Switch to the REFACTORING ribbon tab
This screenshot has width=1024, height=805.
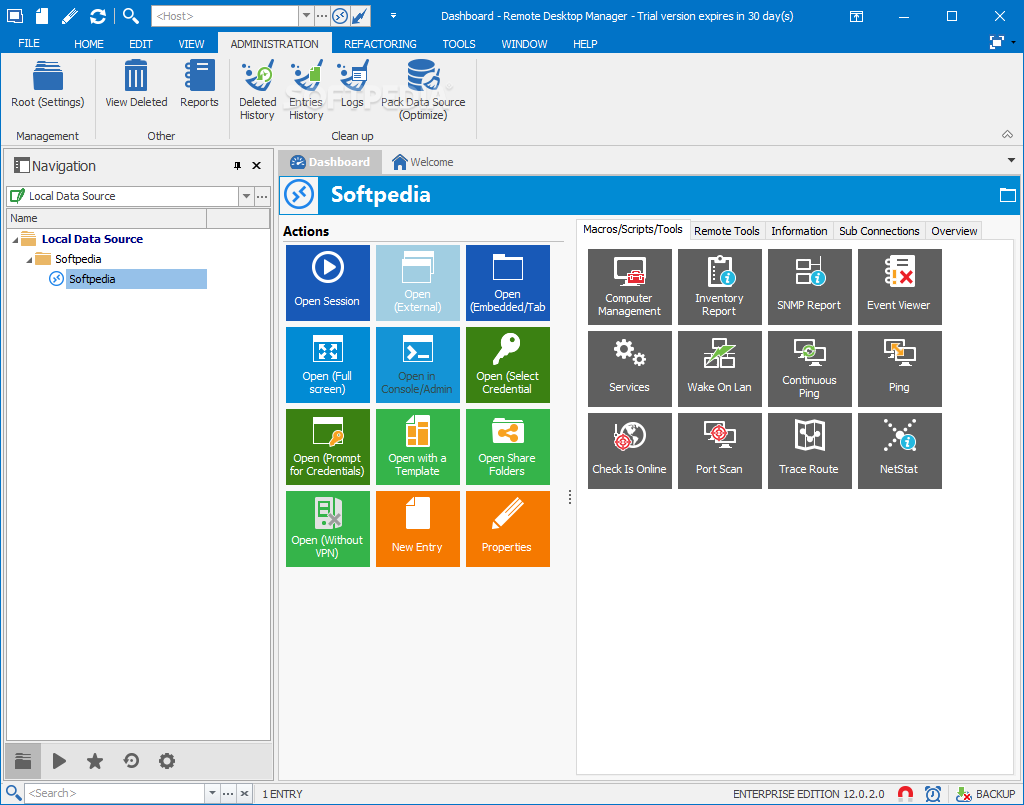pos(380,44)
